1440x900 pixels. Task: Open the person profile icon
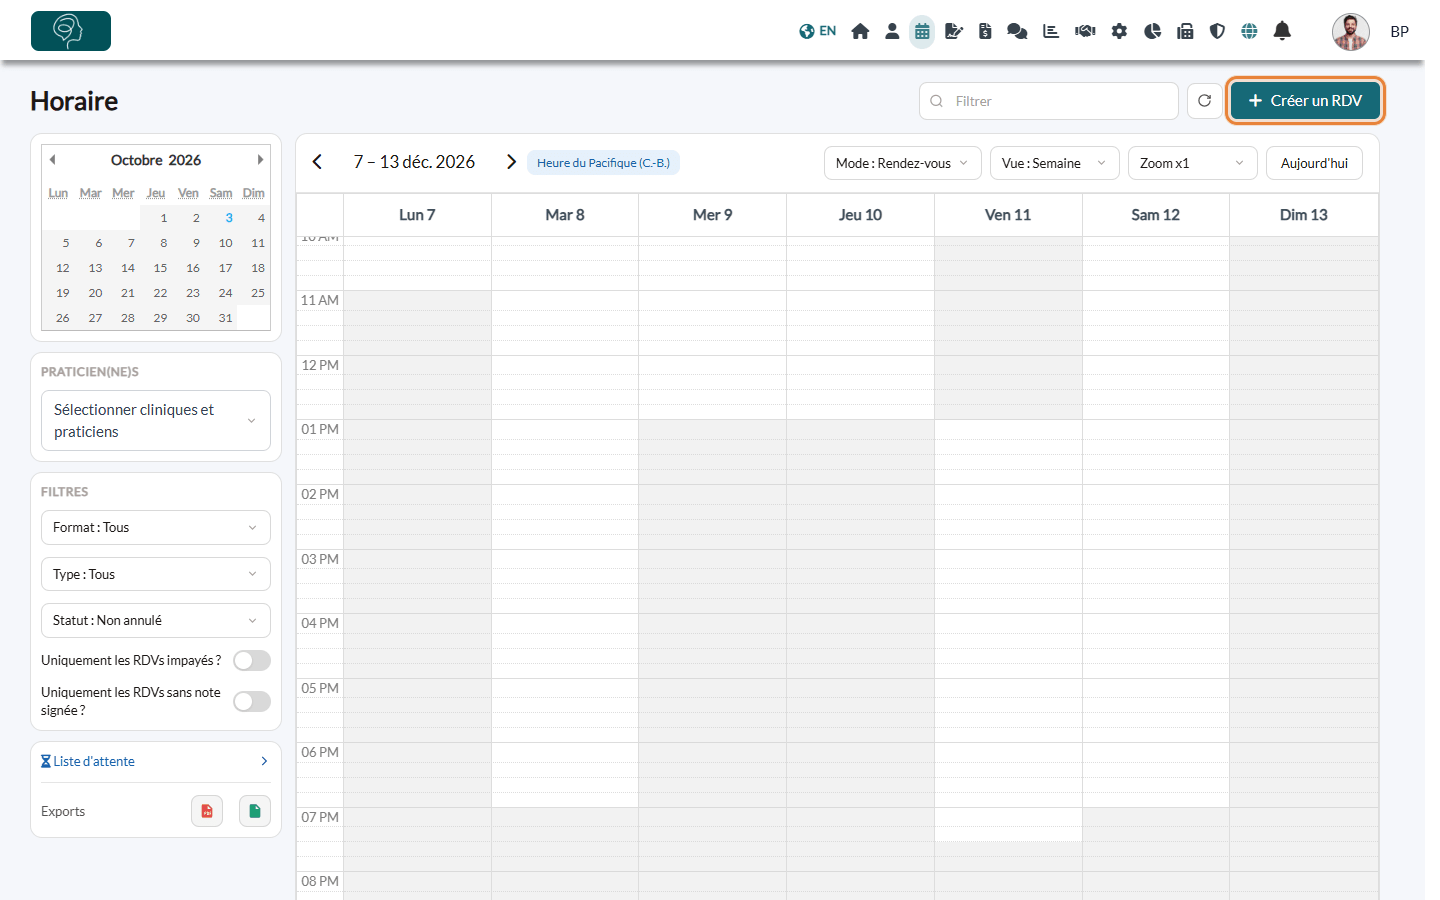(x=892, y=31)
